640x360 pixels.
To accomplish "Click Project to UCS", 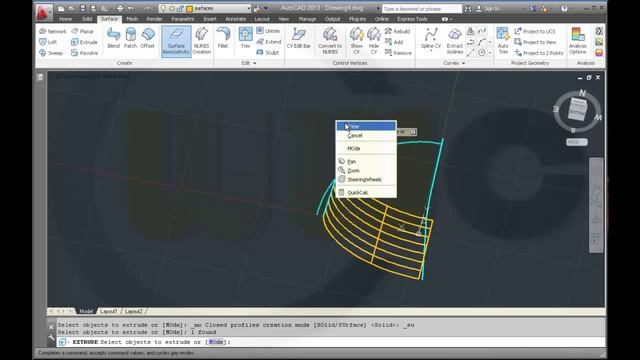I will point(535,31).
